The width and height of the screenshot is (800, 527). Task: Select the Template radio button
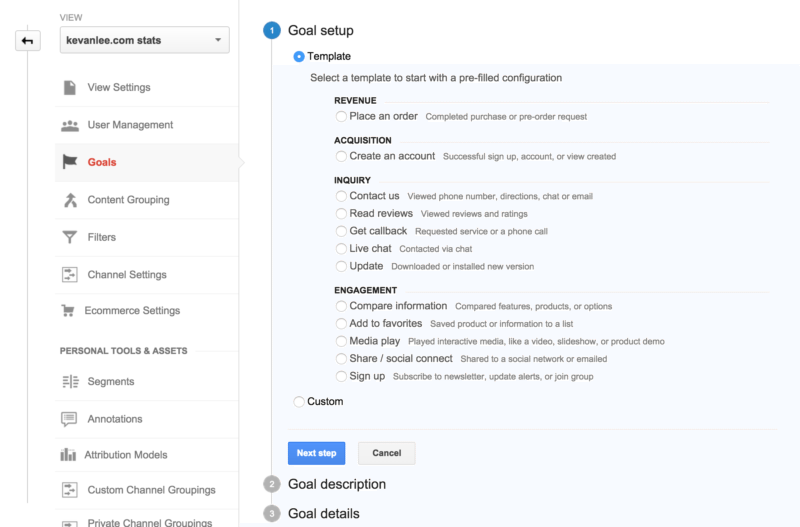tap(299, 57)
